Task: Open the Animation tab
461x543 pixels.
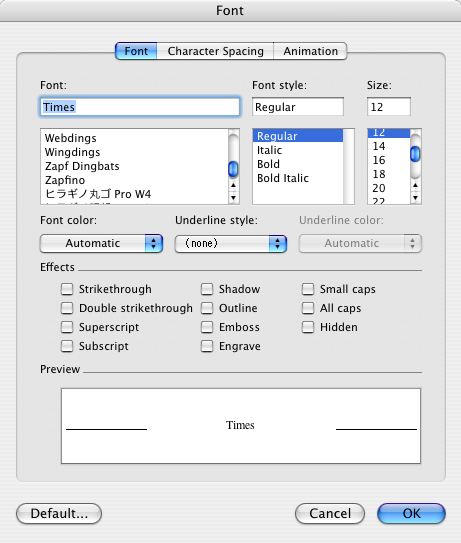Action: click(x=310, y=51)
